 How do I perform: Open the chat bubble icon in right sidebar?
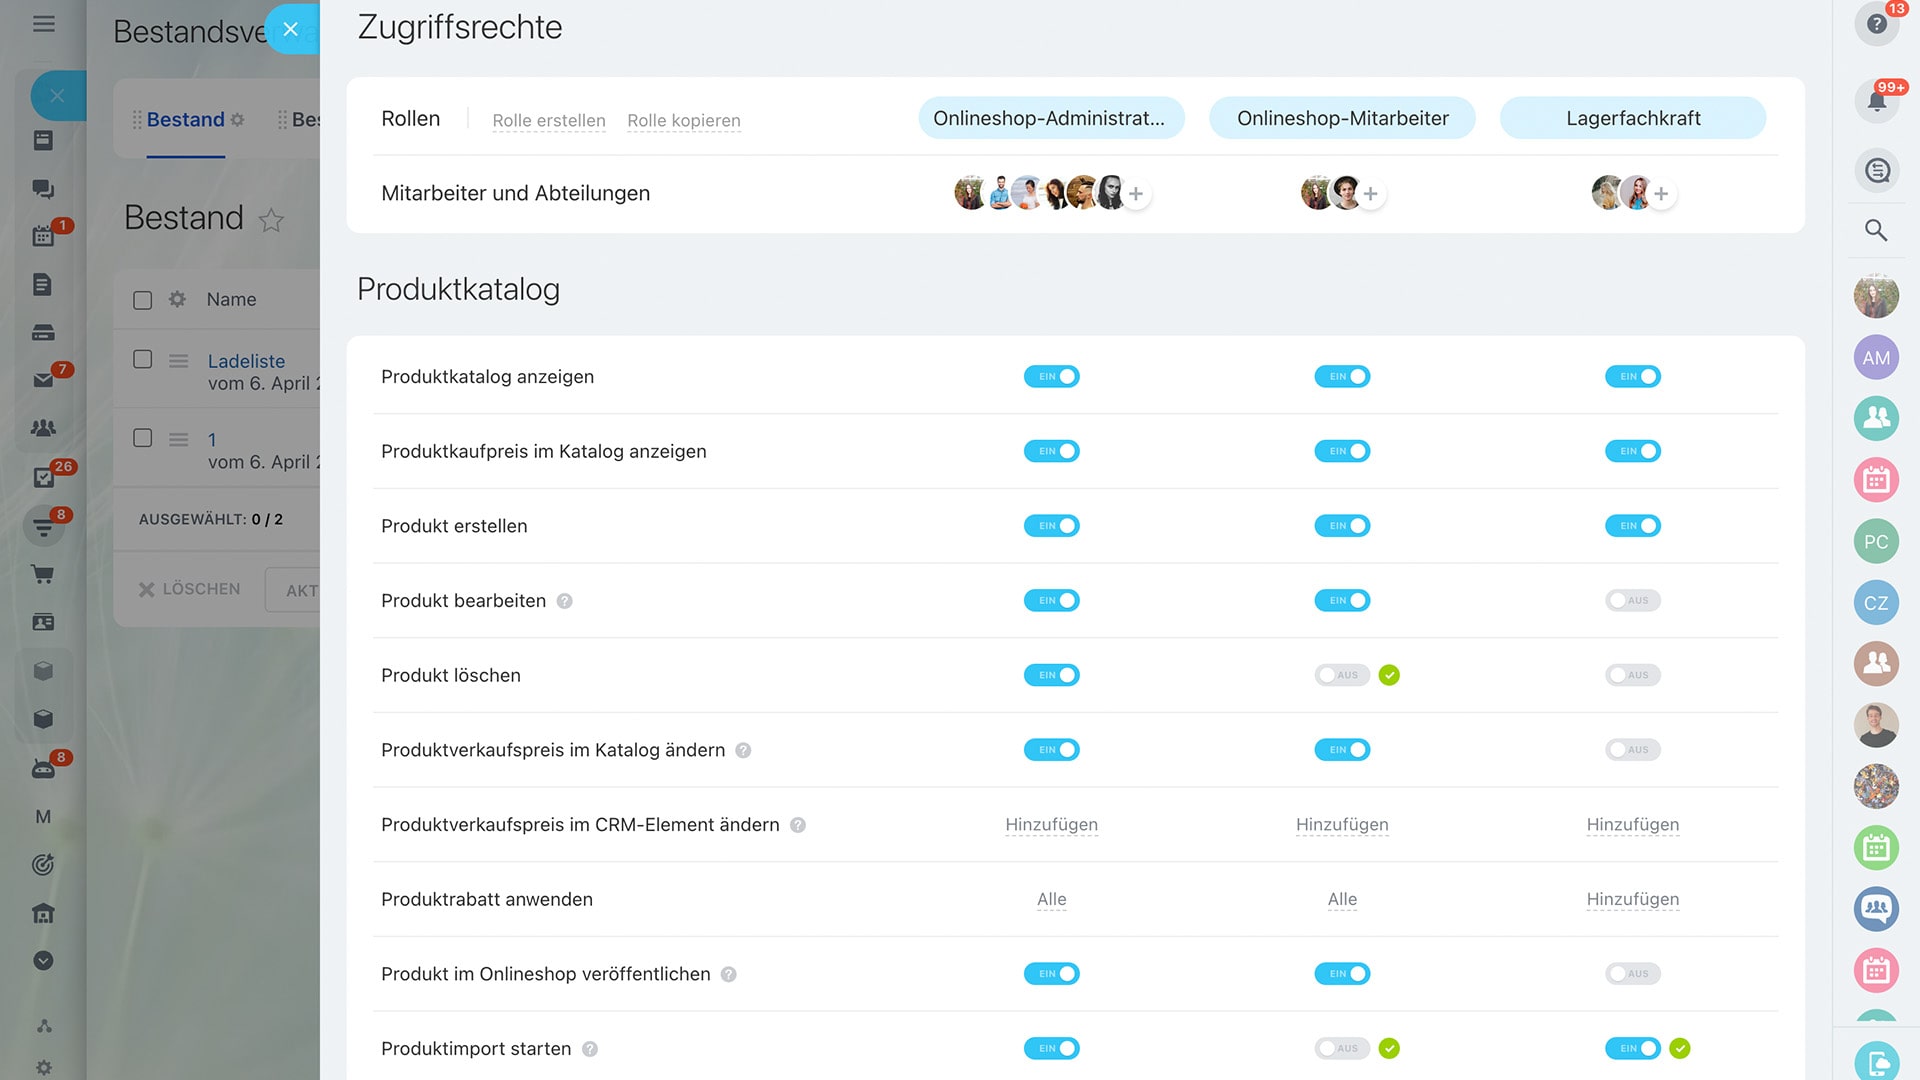pos(1876,171)
